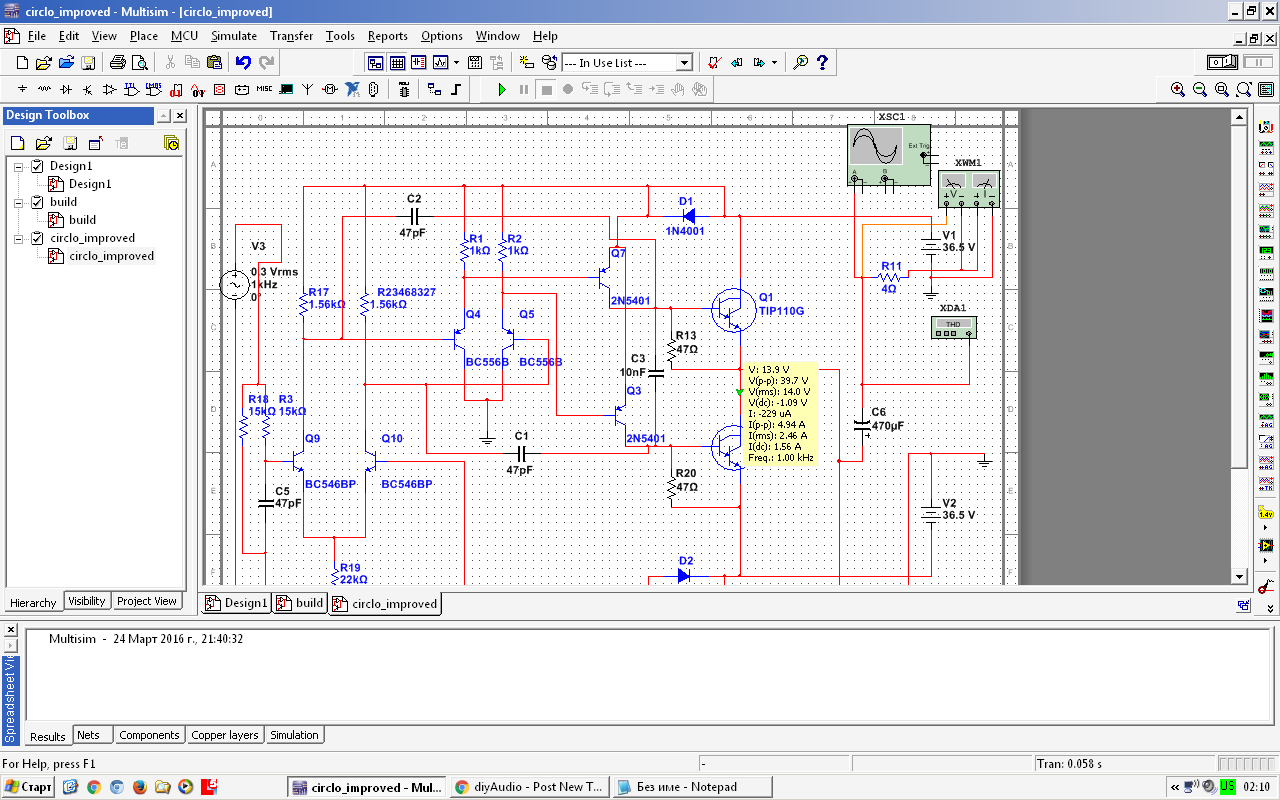Expand the Grapher/analysis dropdown arrow
The width and height of the screenshot is (1280, 800).
(456, 63)
